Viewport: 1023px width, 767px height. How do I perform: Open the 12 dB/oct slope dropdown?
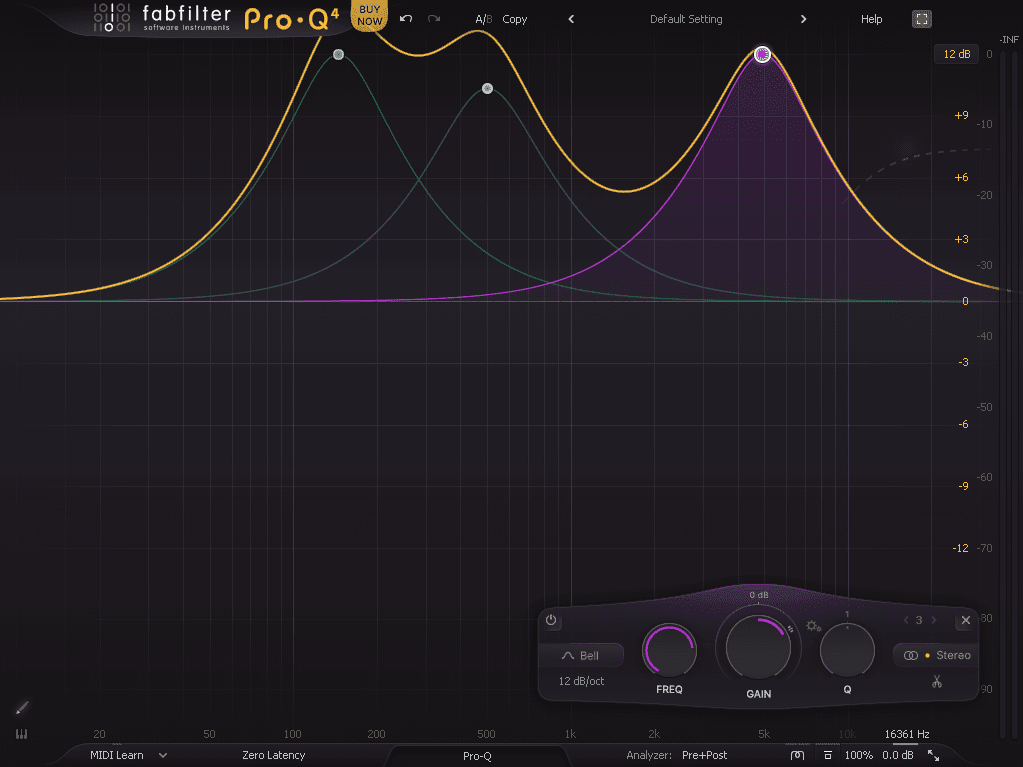click(581, 681)
